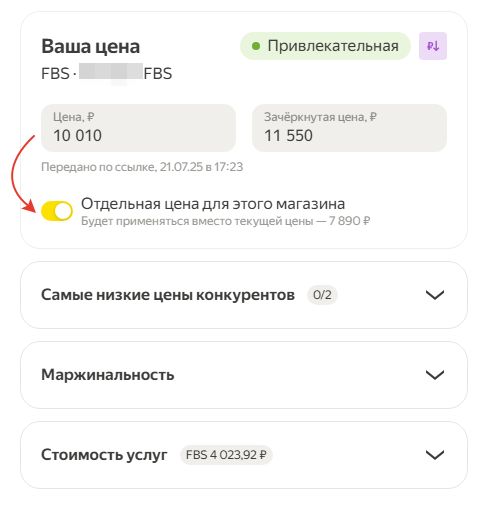
Task: Click the blurred store name text
Action: click(111, 73)
